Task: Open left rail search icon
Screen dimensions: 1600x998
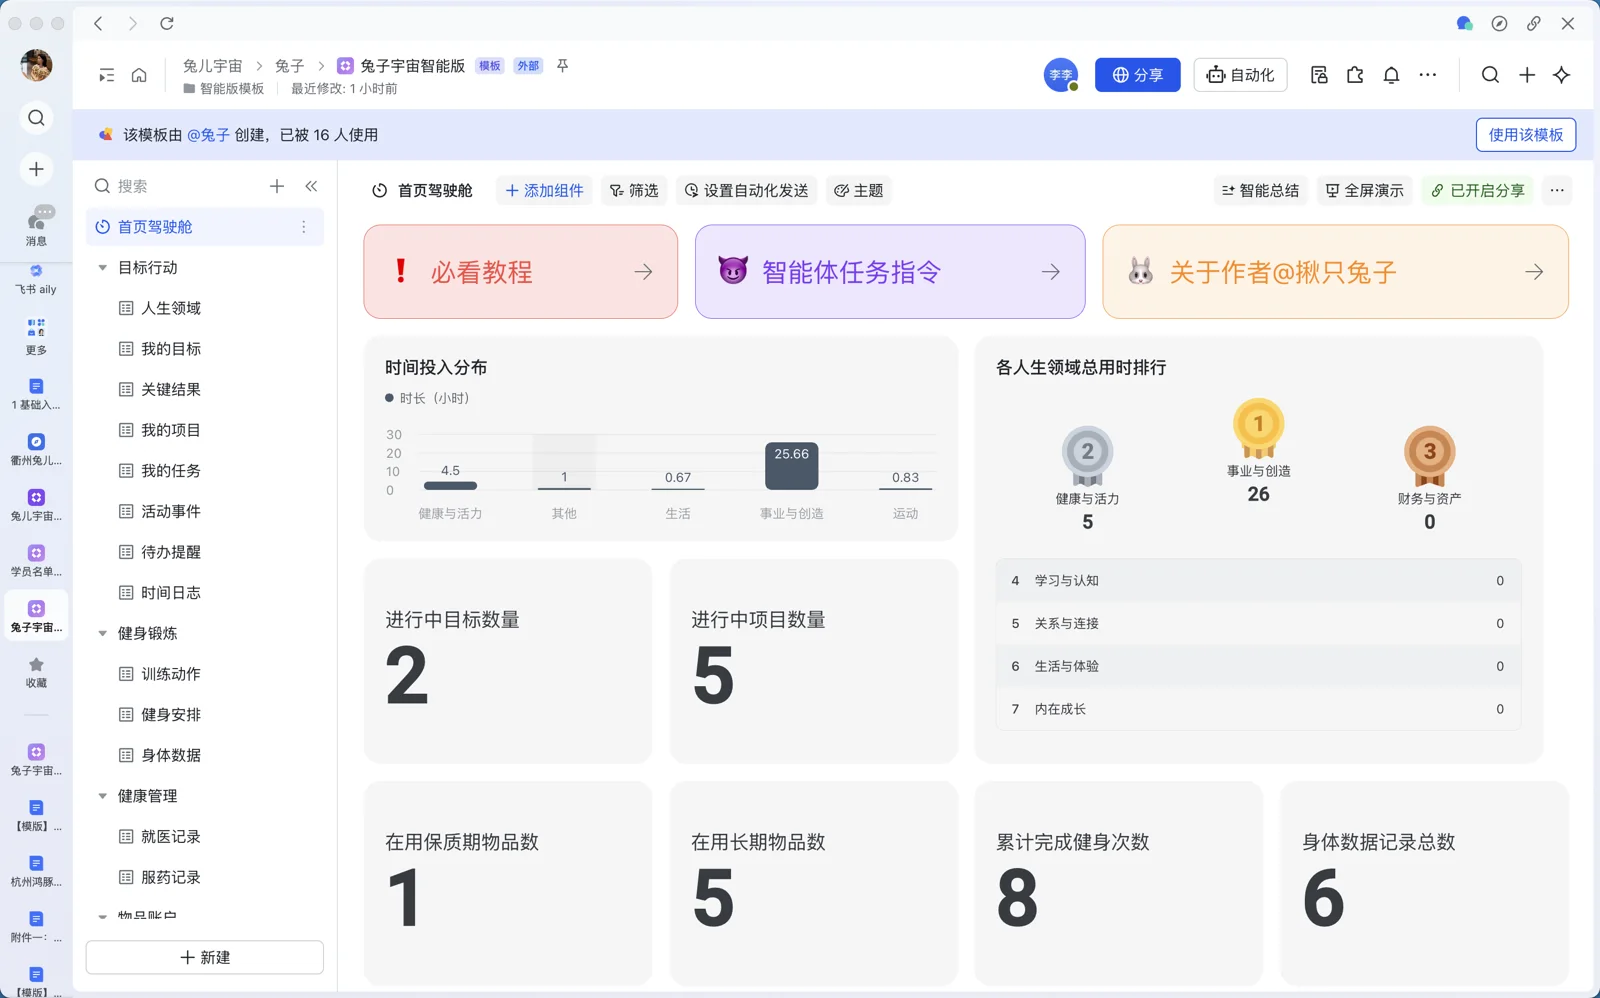Action: [x=36, y=118]
